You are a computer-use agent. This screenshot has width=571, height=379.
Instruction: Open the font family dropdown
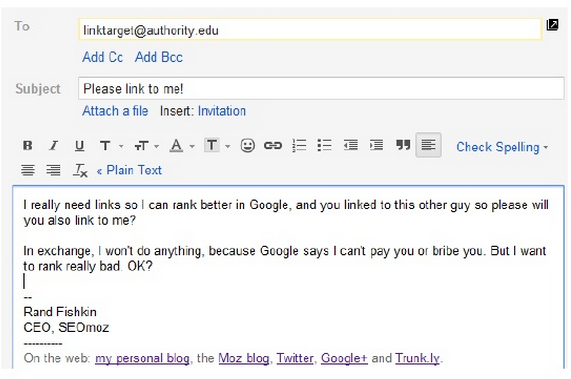pyautogui.click(x=111, y=146)
